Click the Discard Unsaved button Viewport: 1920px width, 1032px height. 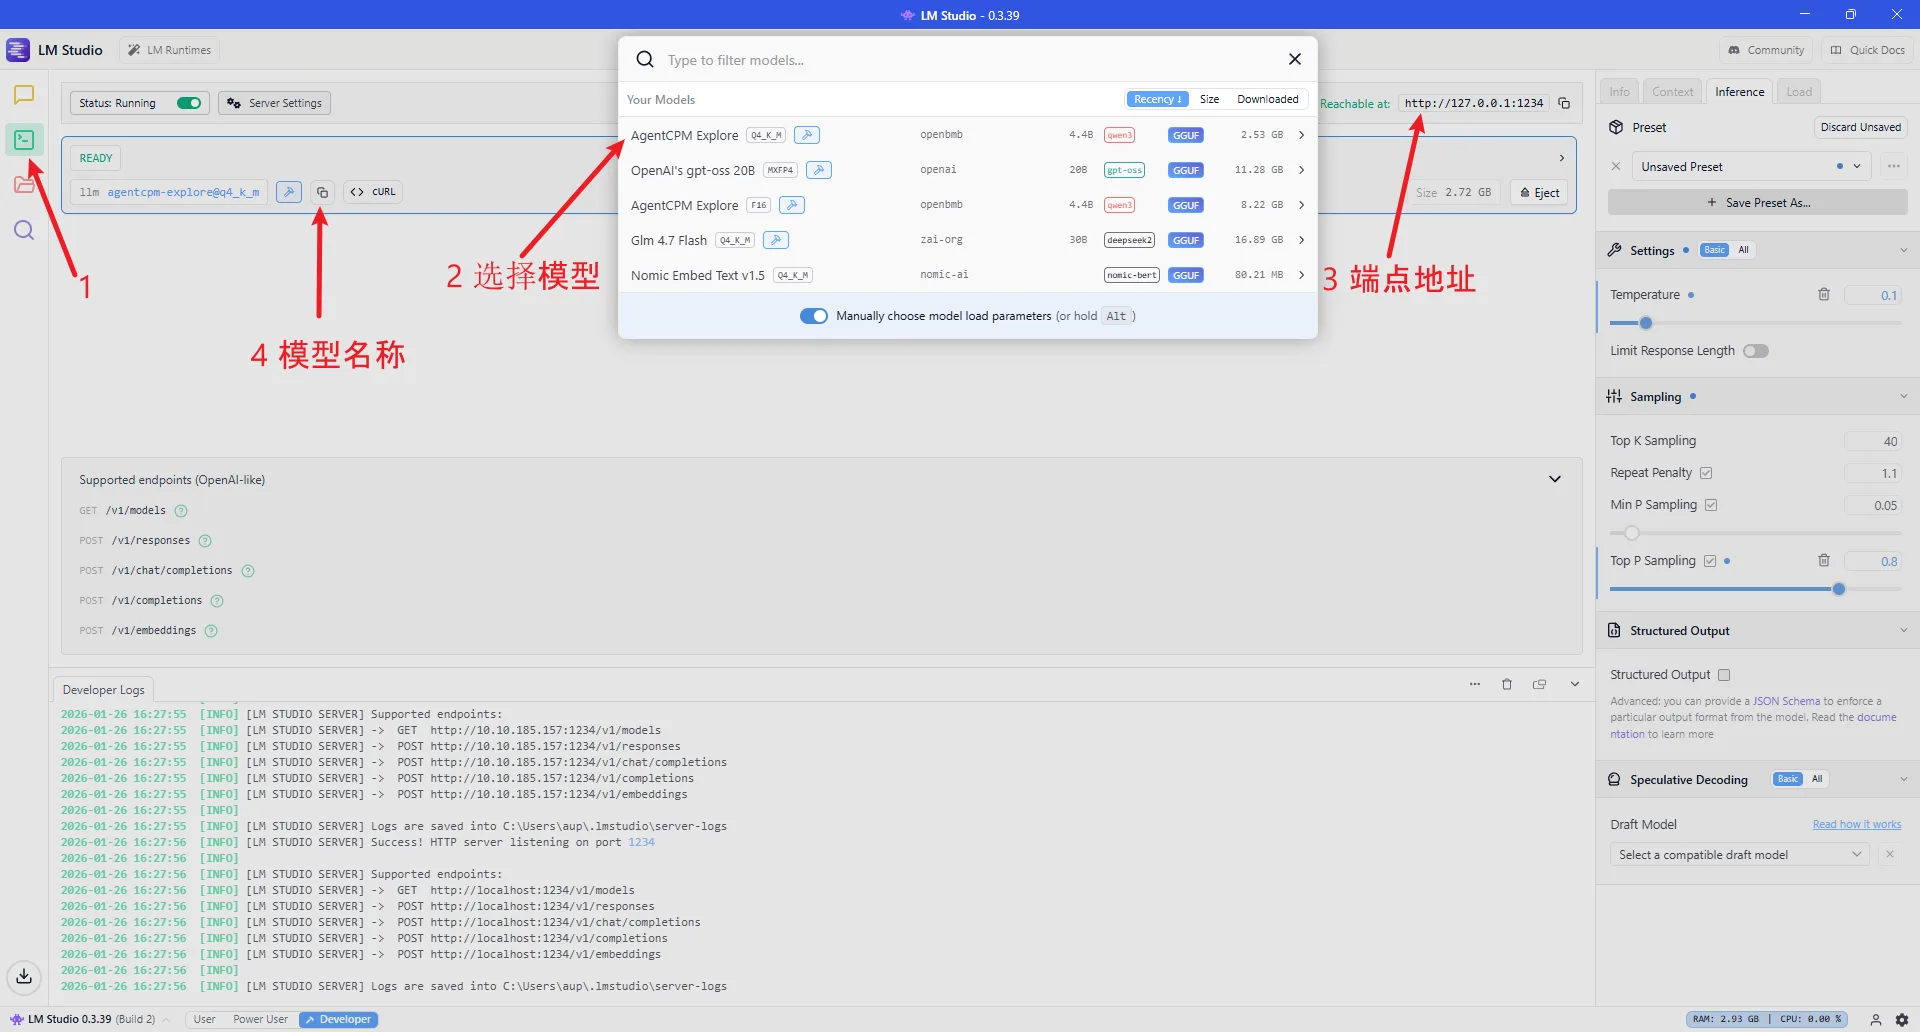pyautogui.click(x=1860, y=127)
